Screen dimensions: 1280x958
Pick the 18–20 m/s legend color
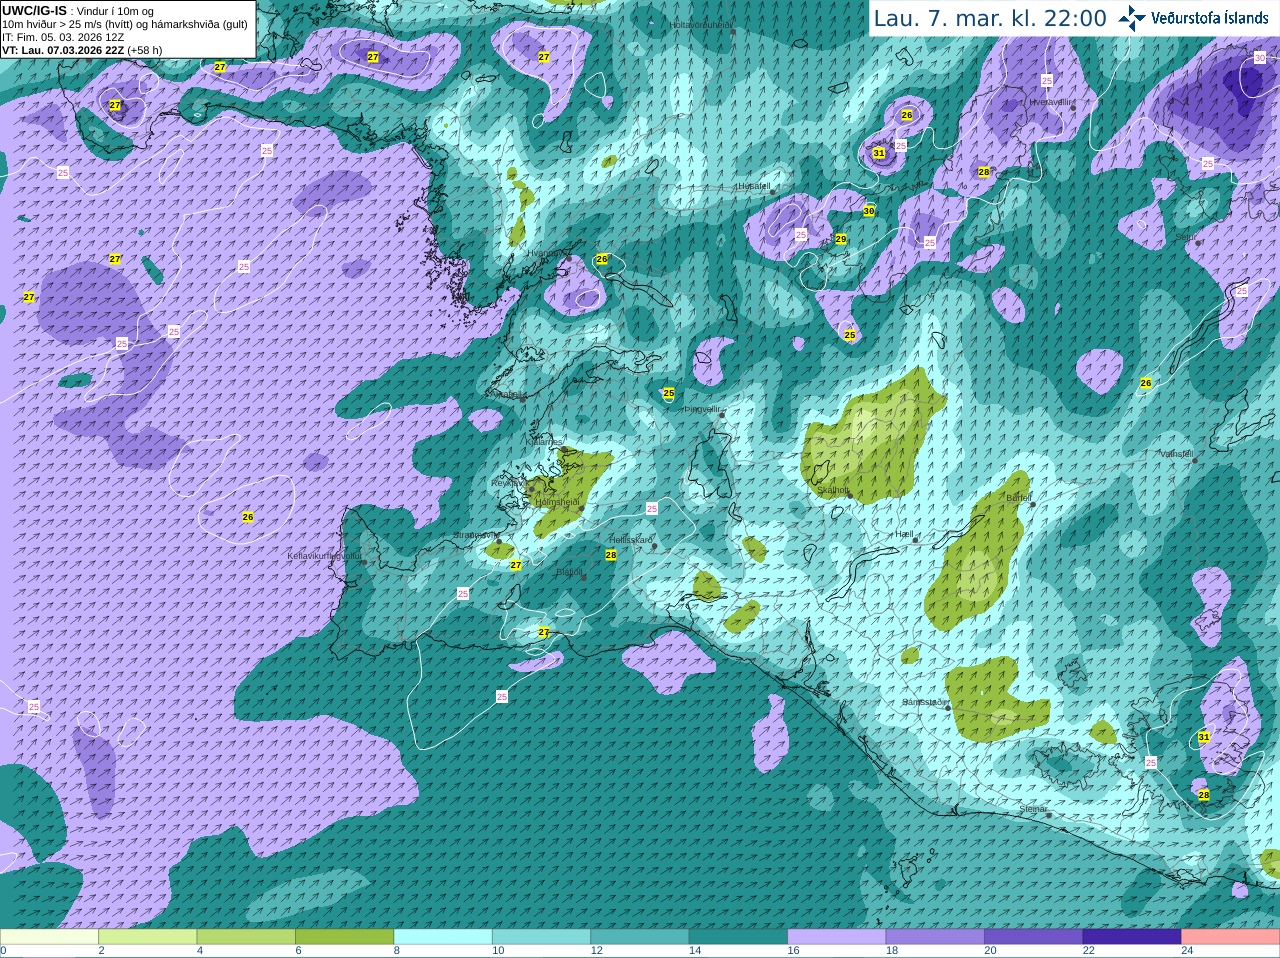tap(935, 937)
